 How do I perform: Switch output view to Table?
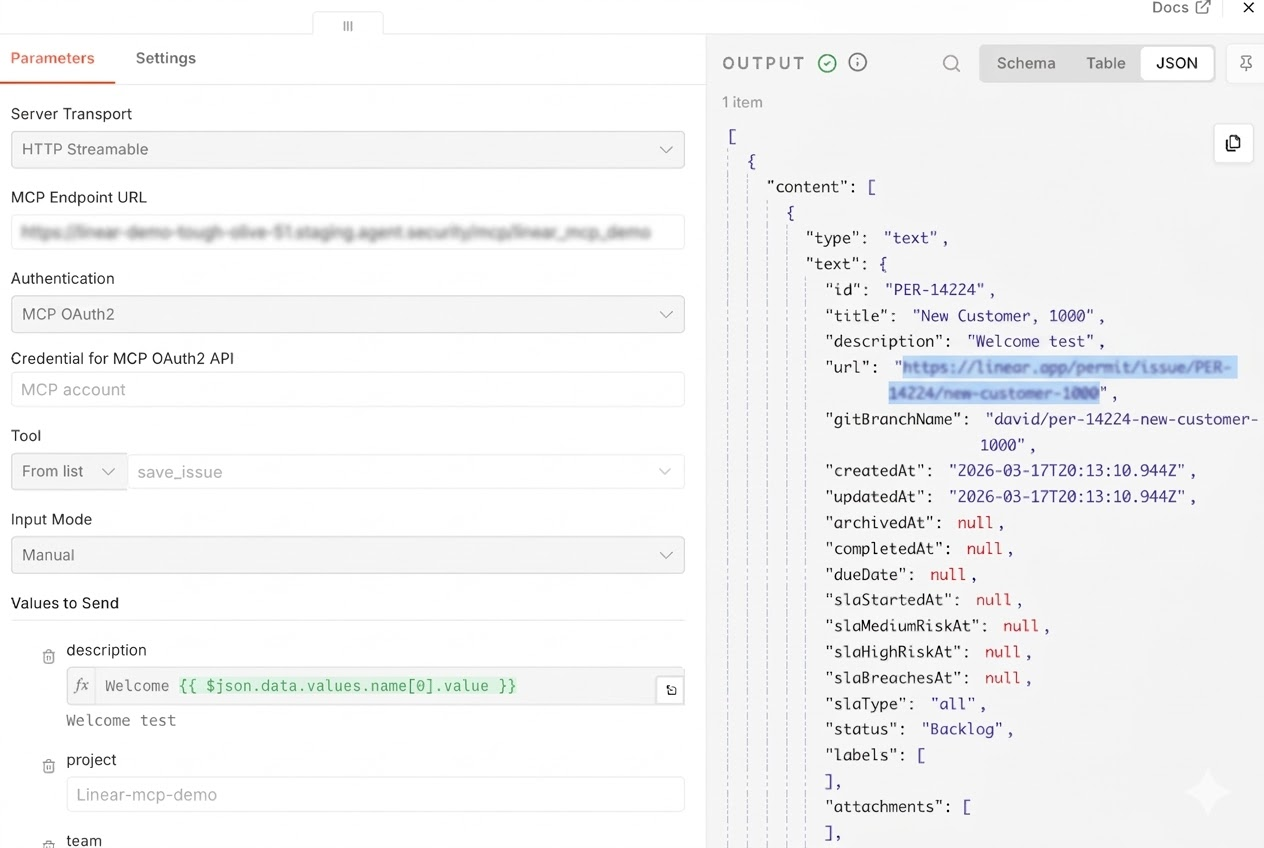[1105, 62]
